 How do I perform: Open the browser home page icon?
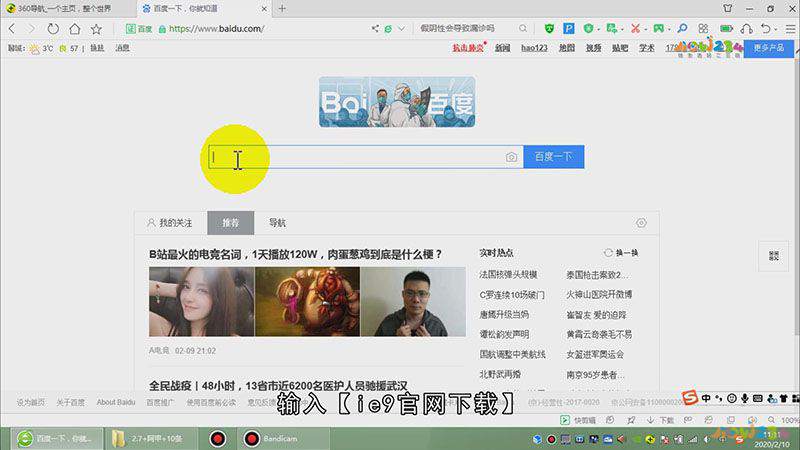tap(74, 29)
